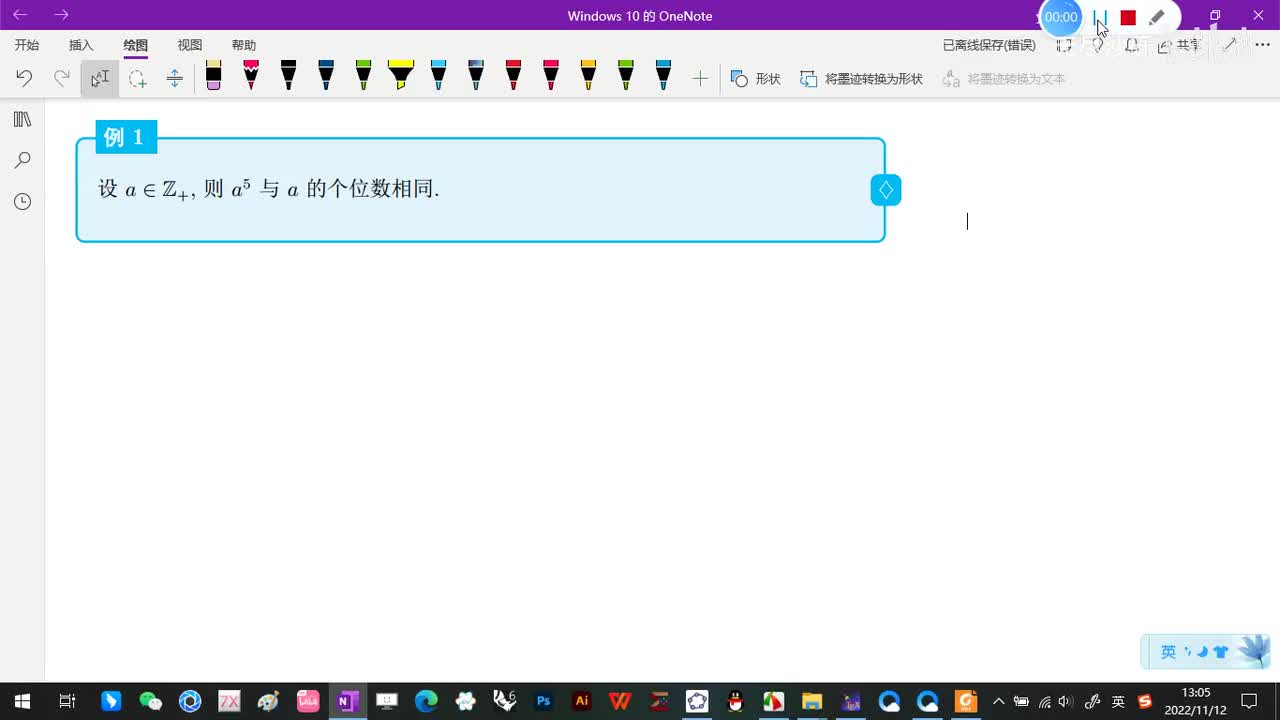The width and height of the screenshot is (1280, 720).
Task: Click the example statement text
Action: coord(269,189)
